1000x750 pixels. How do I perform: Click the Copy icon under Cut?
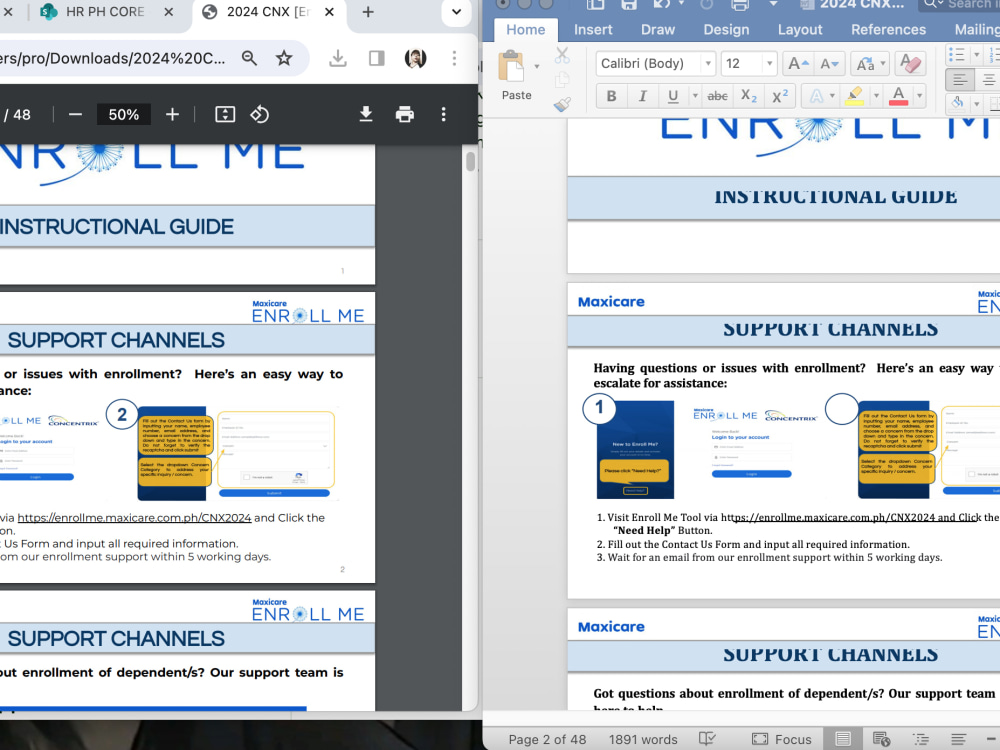pos(562,80)
